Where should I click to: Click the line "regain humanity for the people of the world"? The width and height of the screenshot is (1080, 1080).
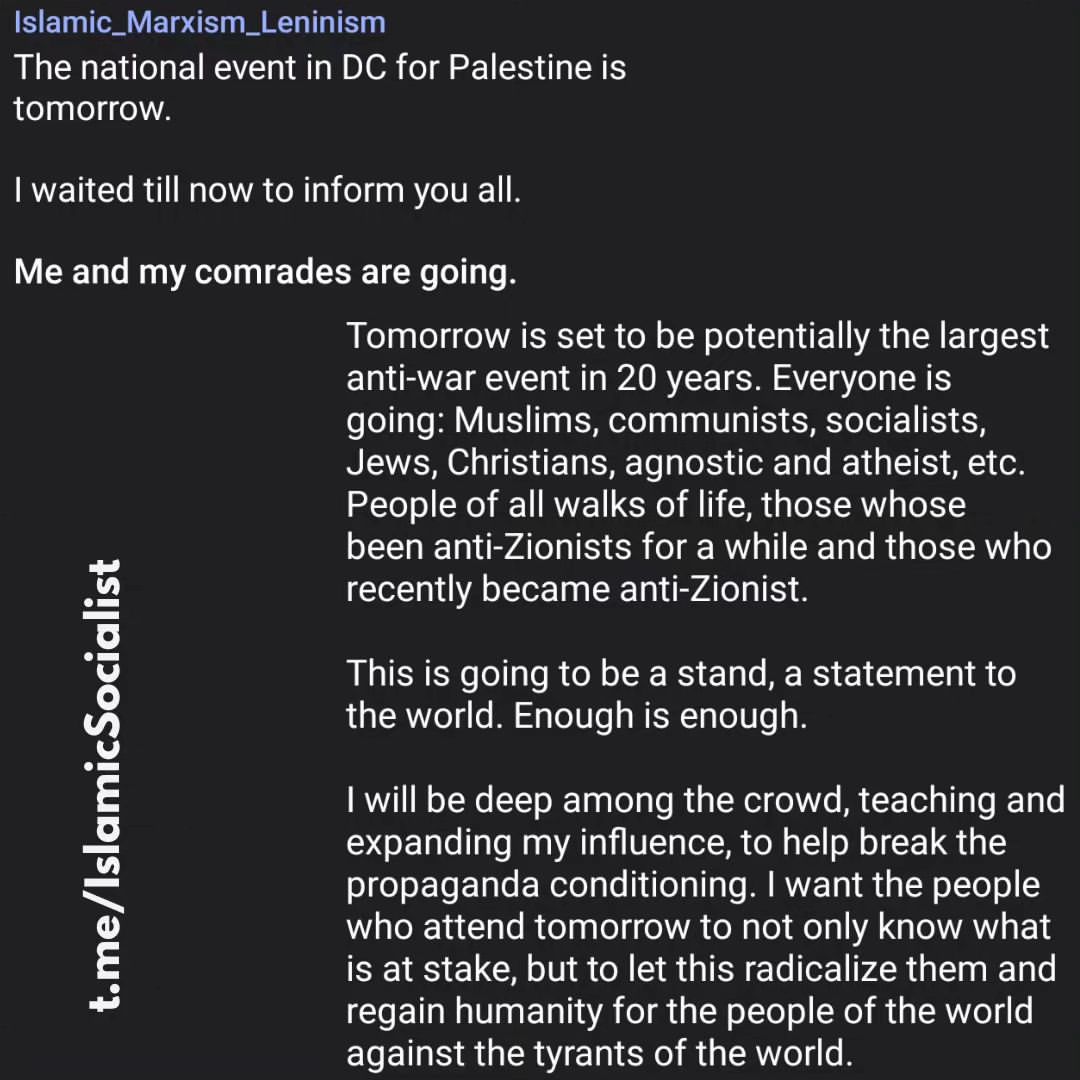[x=689, y=1012]
